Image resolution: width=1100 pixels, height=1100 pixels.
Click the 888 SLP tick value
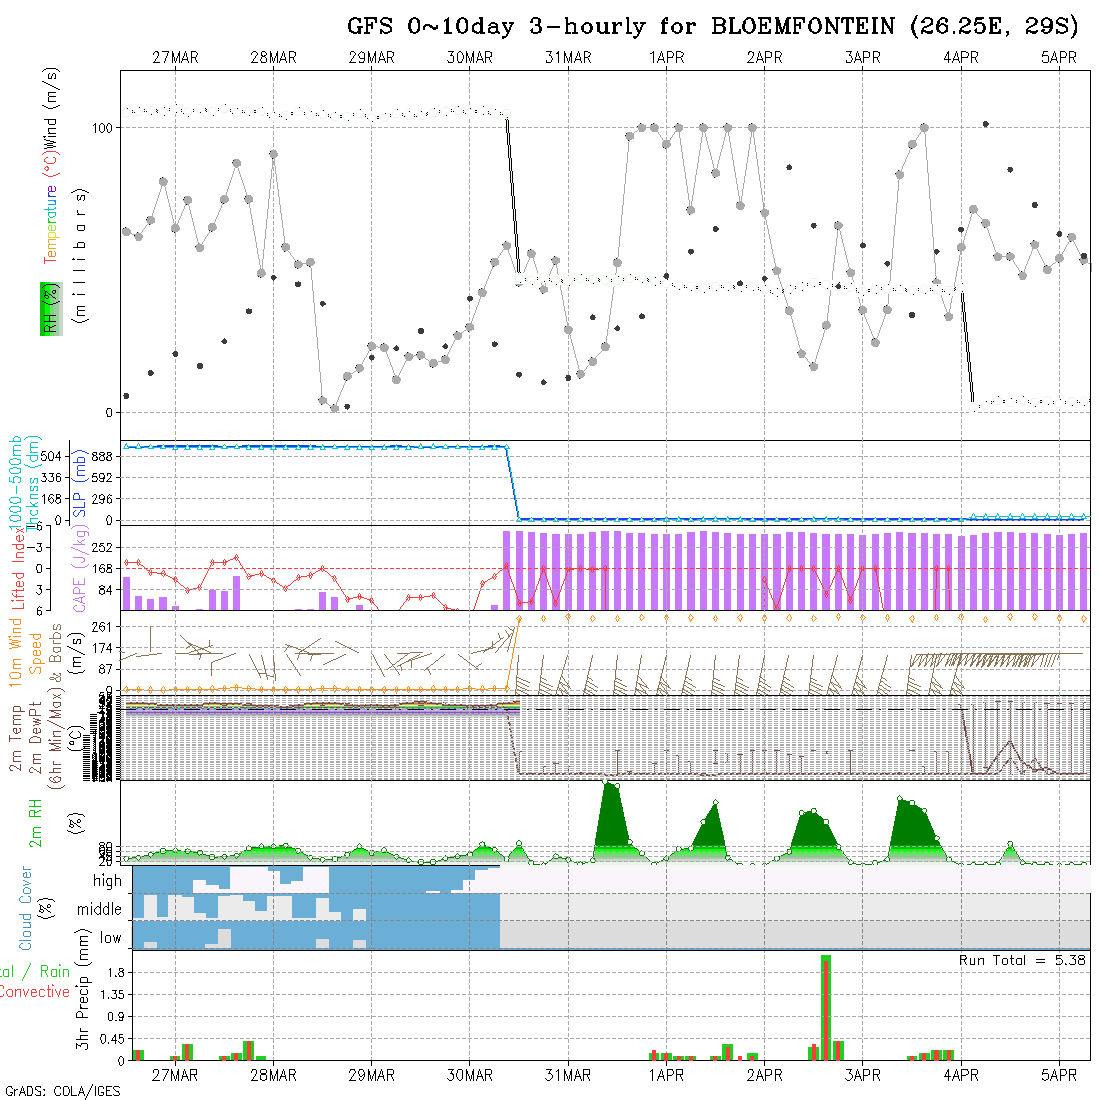click(x=102, y=457)
